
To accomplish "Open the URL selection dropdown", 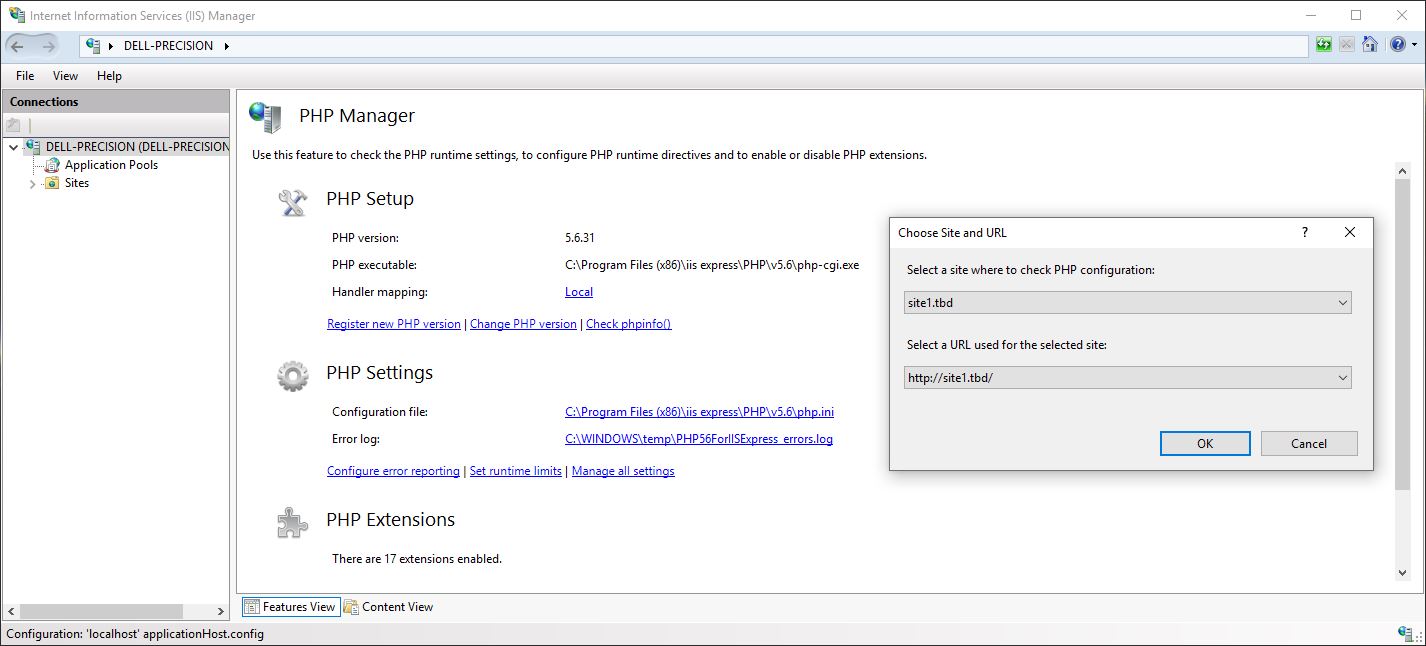I will [1342, 378].
